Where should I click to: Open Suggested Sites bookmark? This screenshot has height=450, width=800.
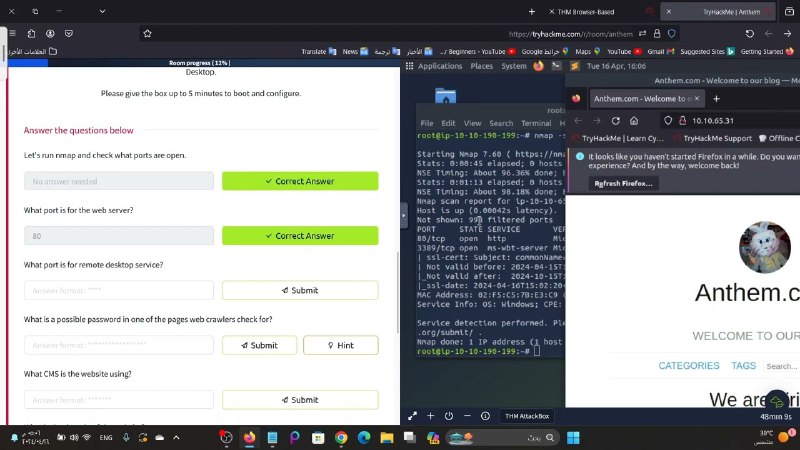coord(708,52)
